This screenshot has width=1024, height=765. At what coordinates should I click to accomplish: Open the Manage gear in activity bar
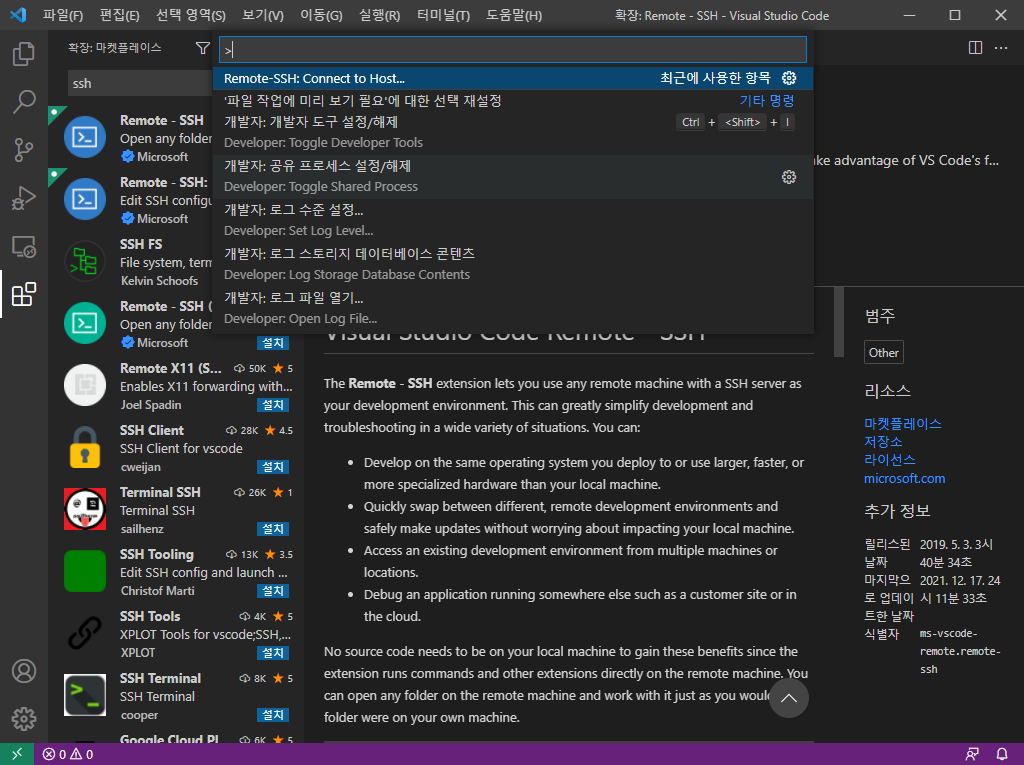[x=24, y=719]
